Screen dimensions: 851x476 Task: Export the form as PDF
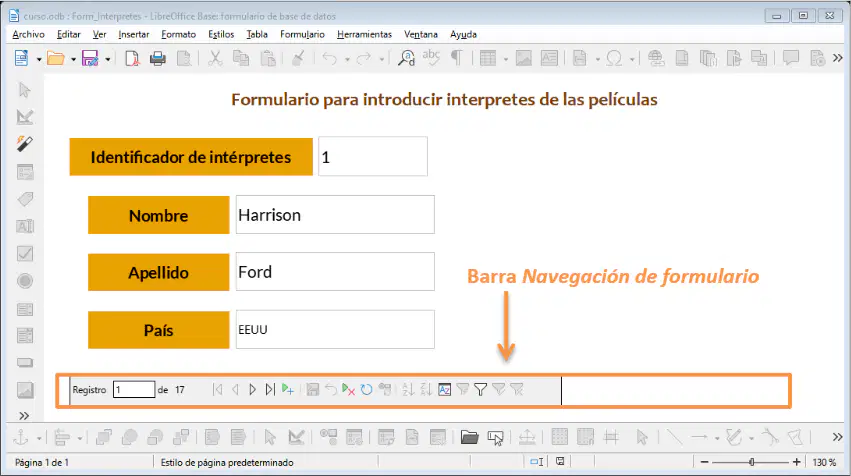132,58
